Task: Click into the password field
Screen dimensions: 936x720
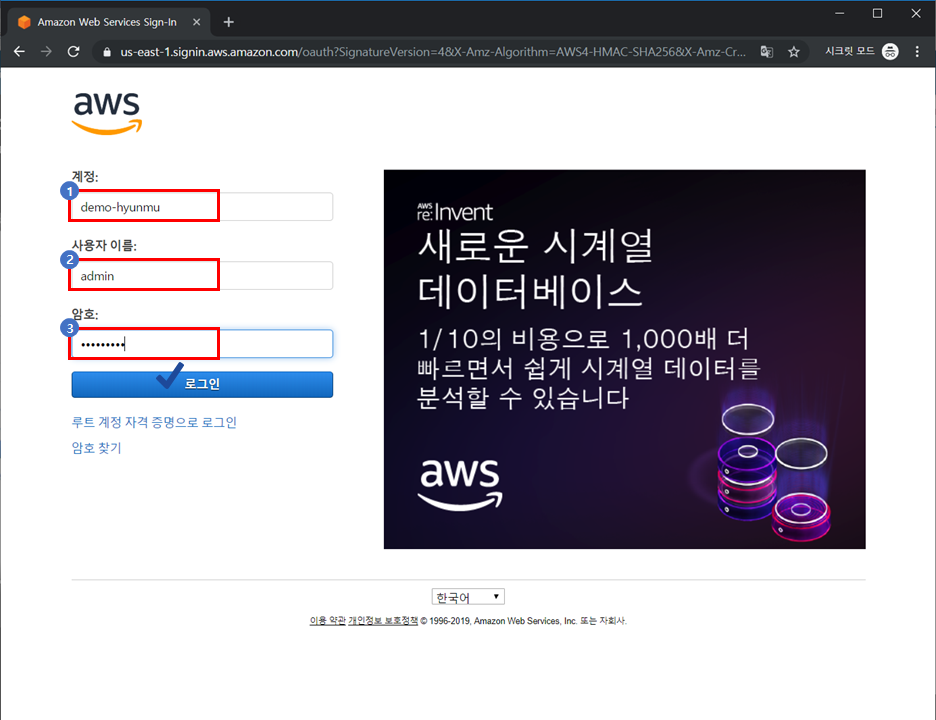Action: (x=202, y=344)
